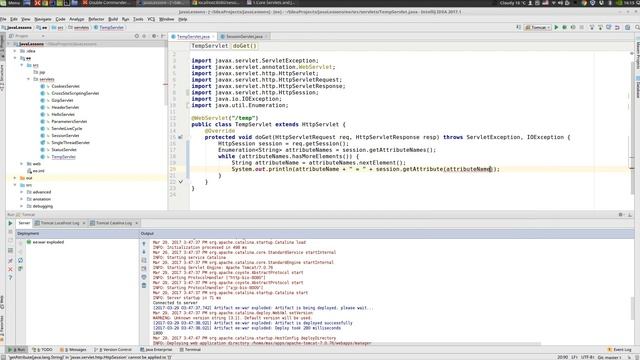
Task: Click the VCS update project icon
Action: (591, 27)
